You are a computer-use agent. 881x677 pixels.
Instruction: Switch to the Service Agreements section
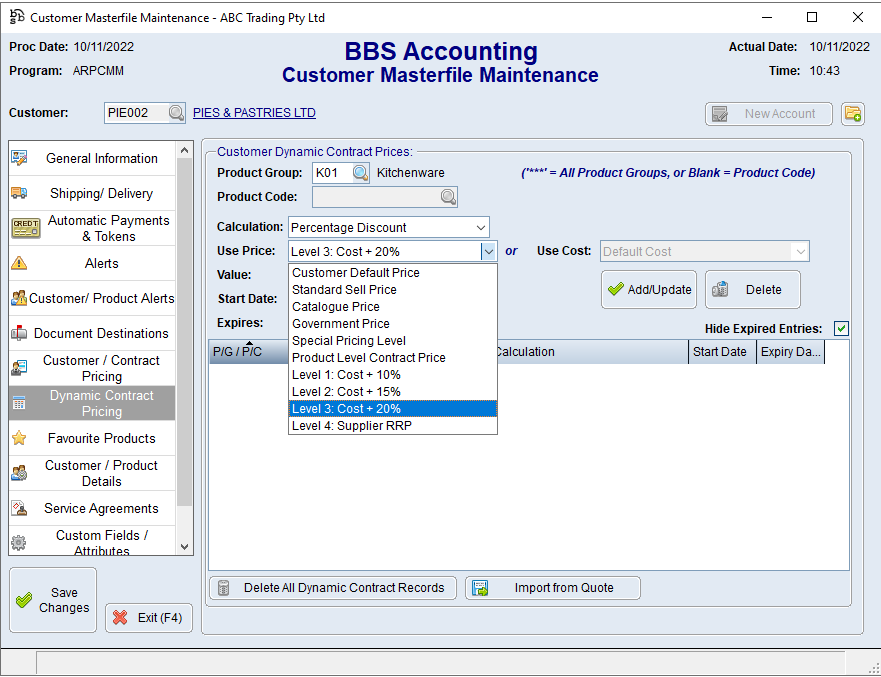pyautogui.click(x=101, y=508)
